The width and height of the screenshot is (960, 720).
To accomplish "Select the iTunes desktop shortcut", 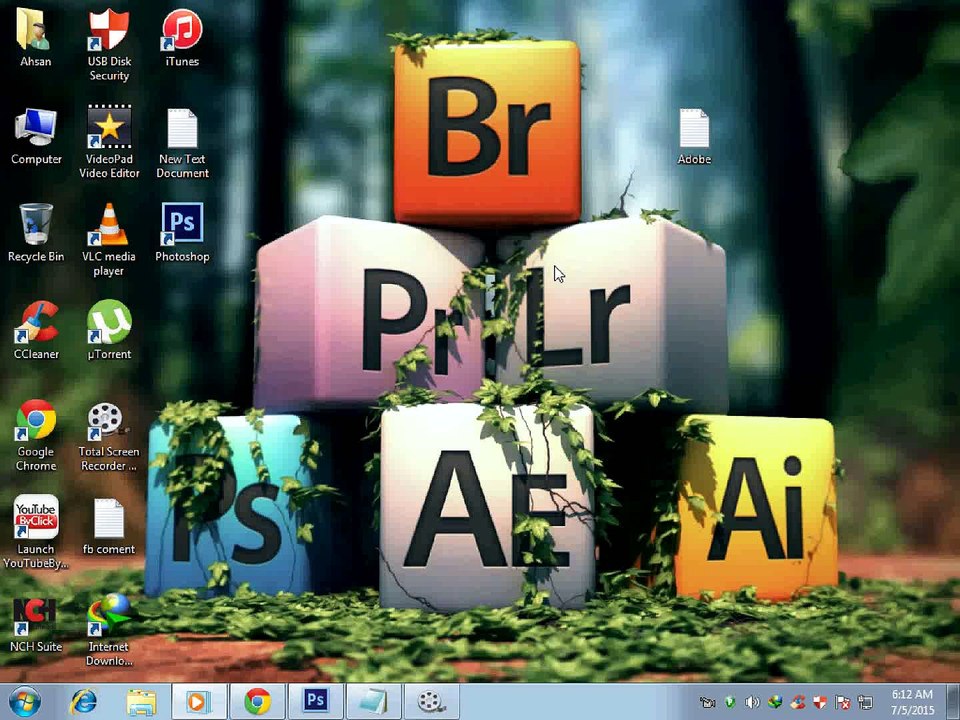I will (x=182, y=38).
